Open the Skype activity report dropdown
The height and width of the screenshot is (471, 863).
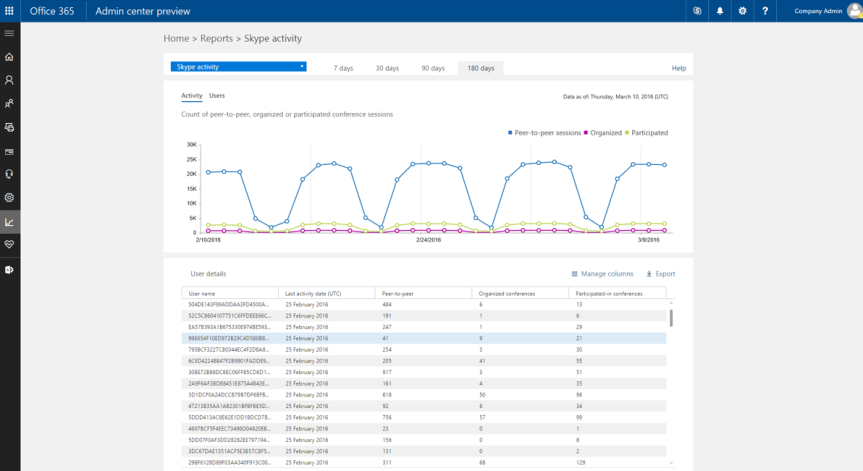[x=238, y=67]
